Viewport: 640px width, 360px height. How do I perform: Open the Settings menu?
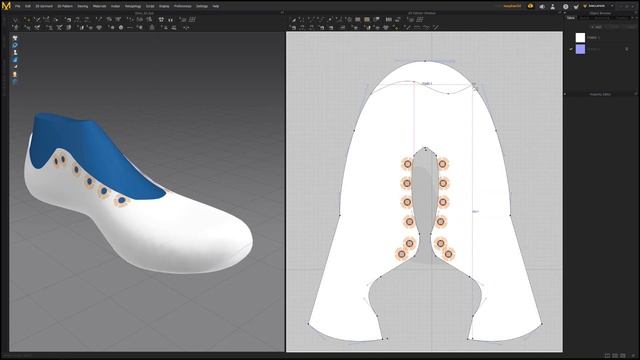click(x=202, y=6)
